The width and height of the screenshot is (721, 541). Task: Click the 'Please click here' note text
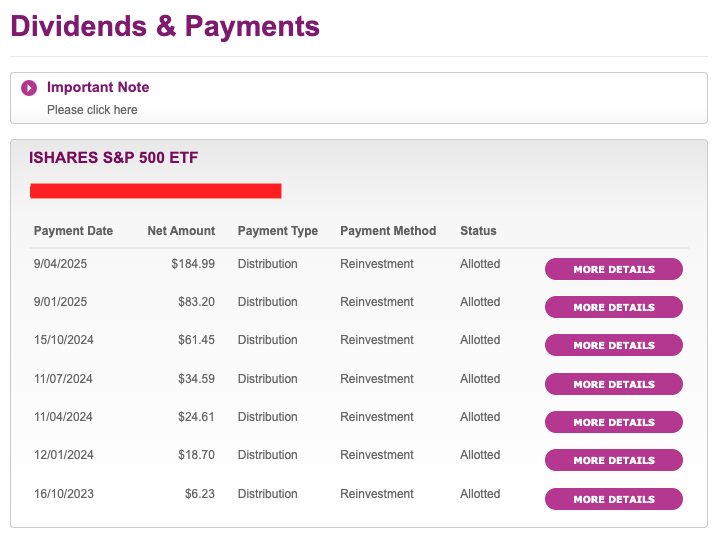pos(92,110)
